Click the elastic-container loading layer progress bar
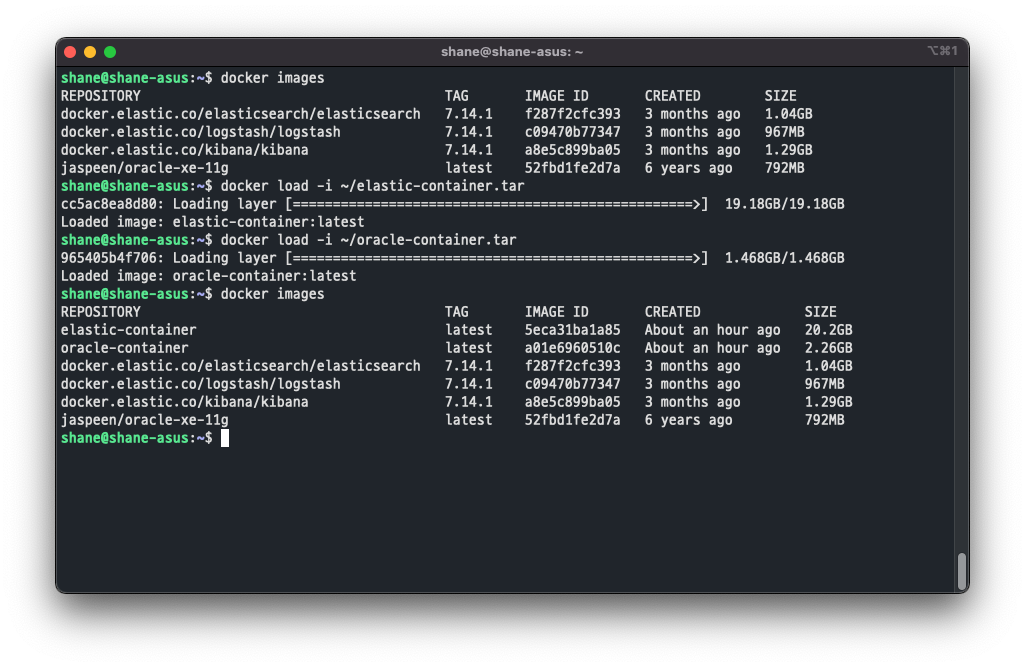 click(x=497, y=204)
